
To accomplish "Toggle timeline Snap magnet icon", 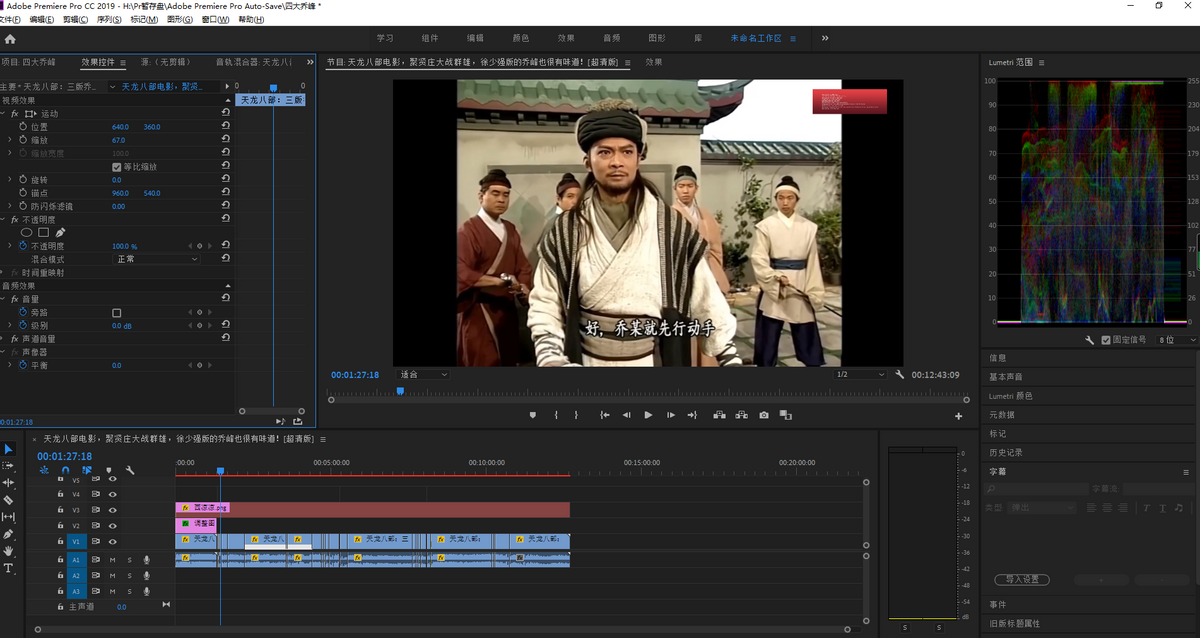I will click(x=65, y=470).
